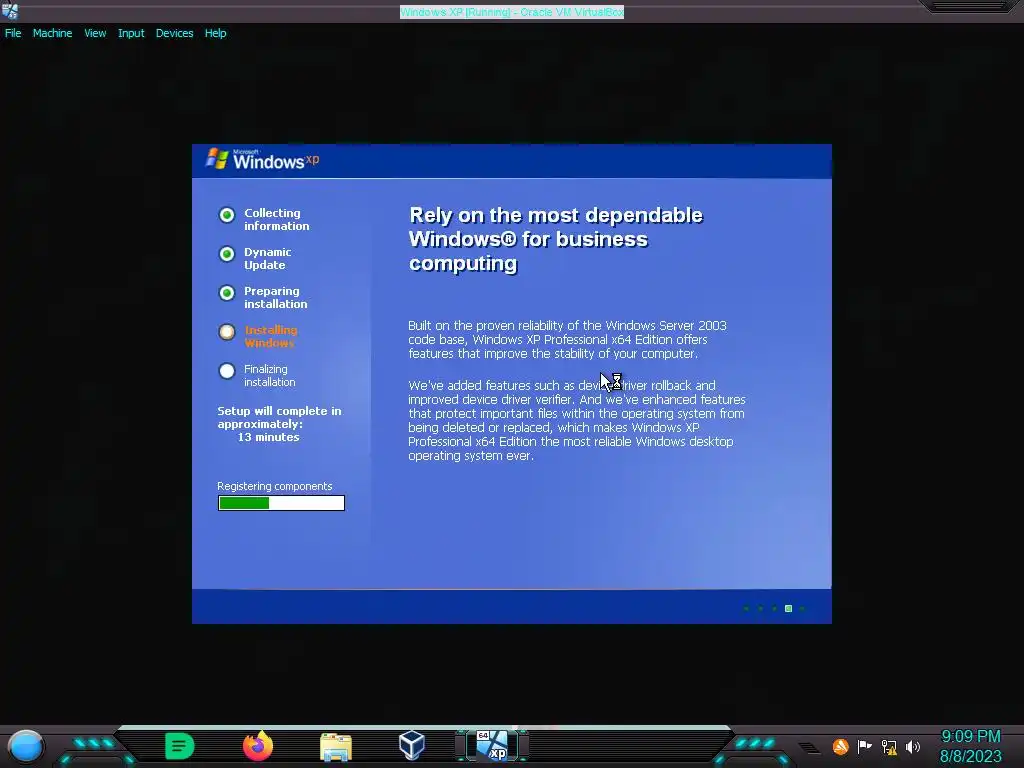Image resolution: width=1024 pixels, height=768 pixels.
Task: Open the network tray icon
Action: click(x=889, y=746)
